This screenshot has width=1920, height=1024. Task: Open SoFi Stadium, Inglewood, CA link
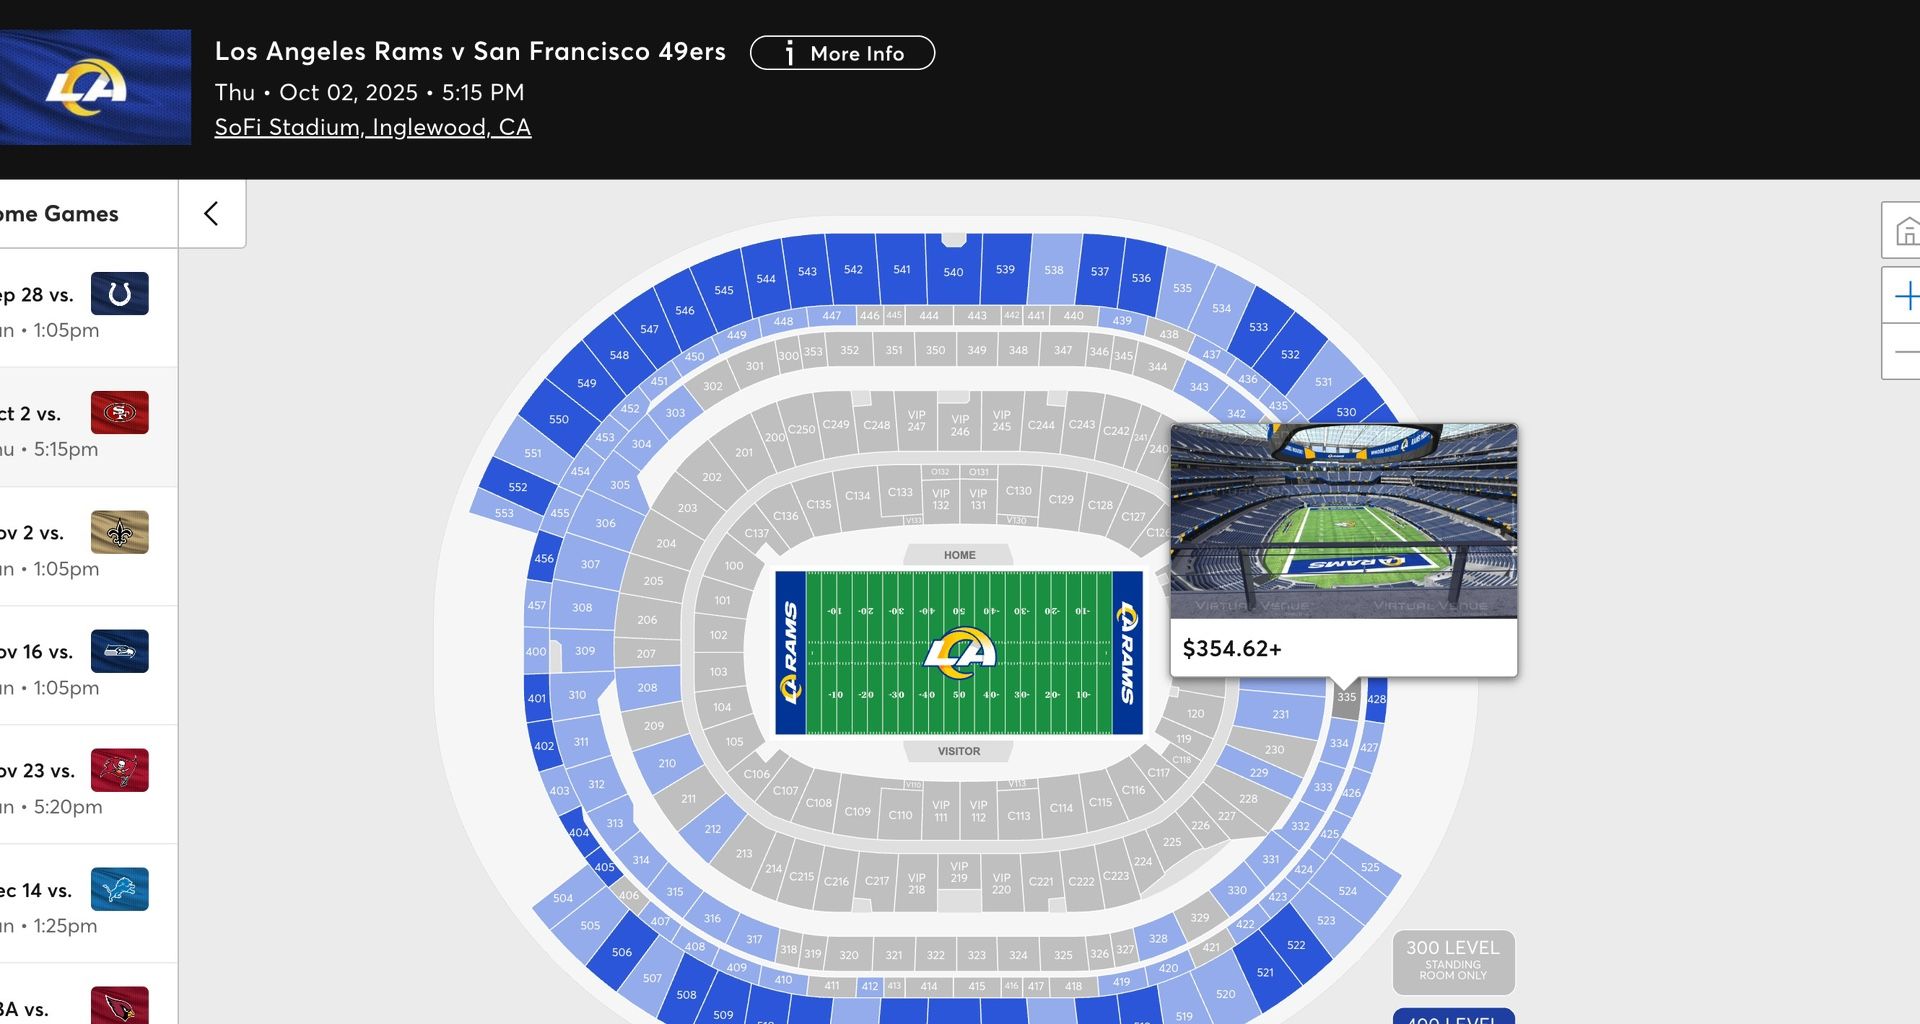372,127
